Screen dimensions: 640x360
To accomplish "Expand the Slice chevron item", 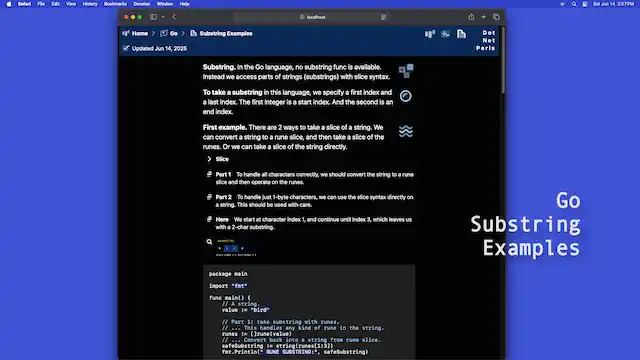I will click(209, 159).
